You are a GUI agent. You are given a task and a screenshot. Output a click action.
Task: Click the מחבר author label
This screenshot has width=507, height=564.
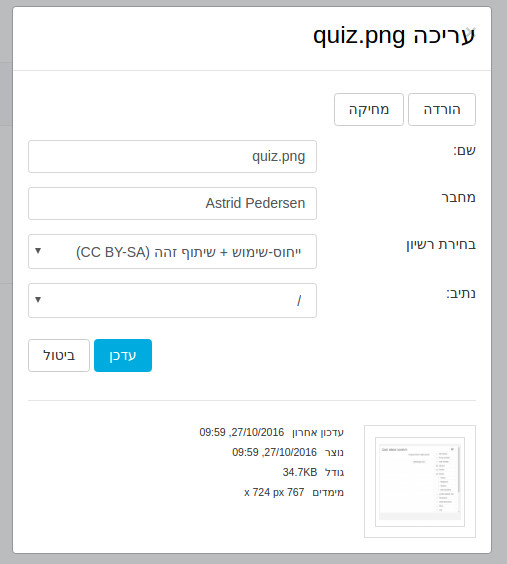click(x=458, y=197)
